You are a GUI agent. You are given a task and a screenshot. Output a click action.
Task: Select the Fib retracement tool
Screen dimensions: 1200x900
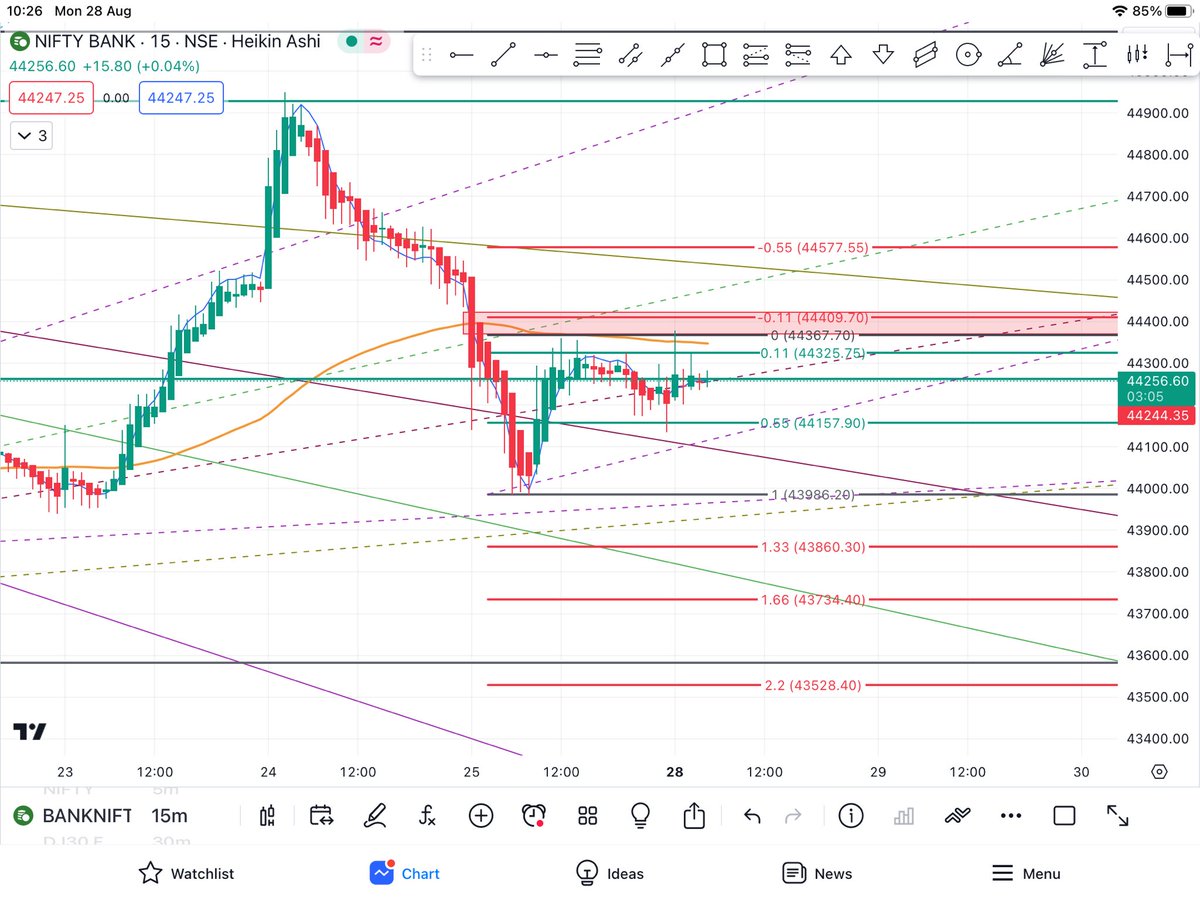click(587, 55)
